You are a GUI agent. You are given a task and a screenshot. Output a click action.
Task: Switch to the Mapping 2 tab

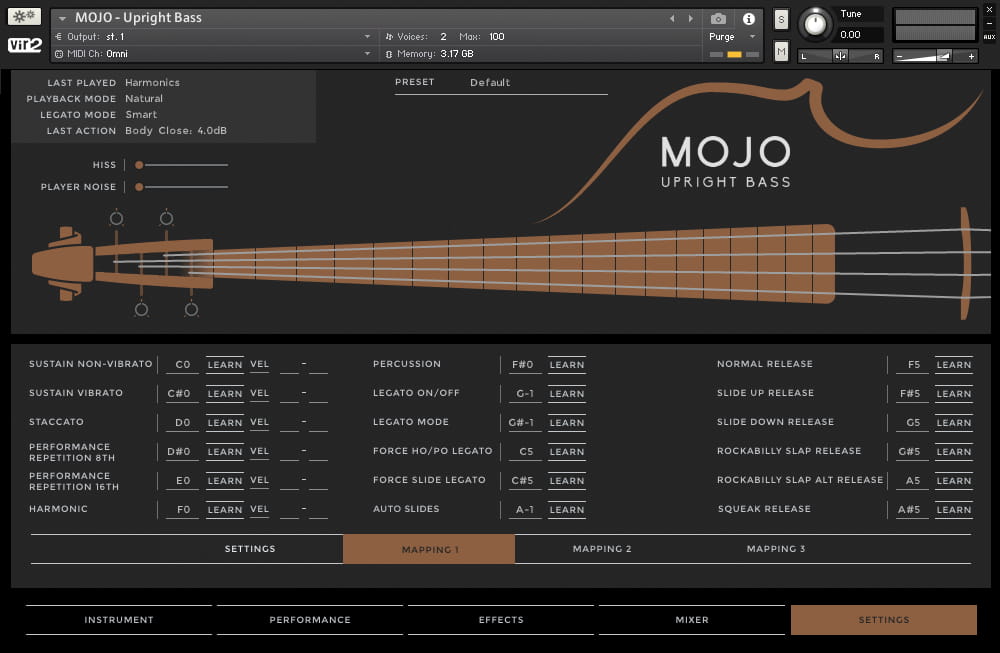601,549
